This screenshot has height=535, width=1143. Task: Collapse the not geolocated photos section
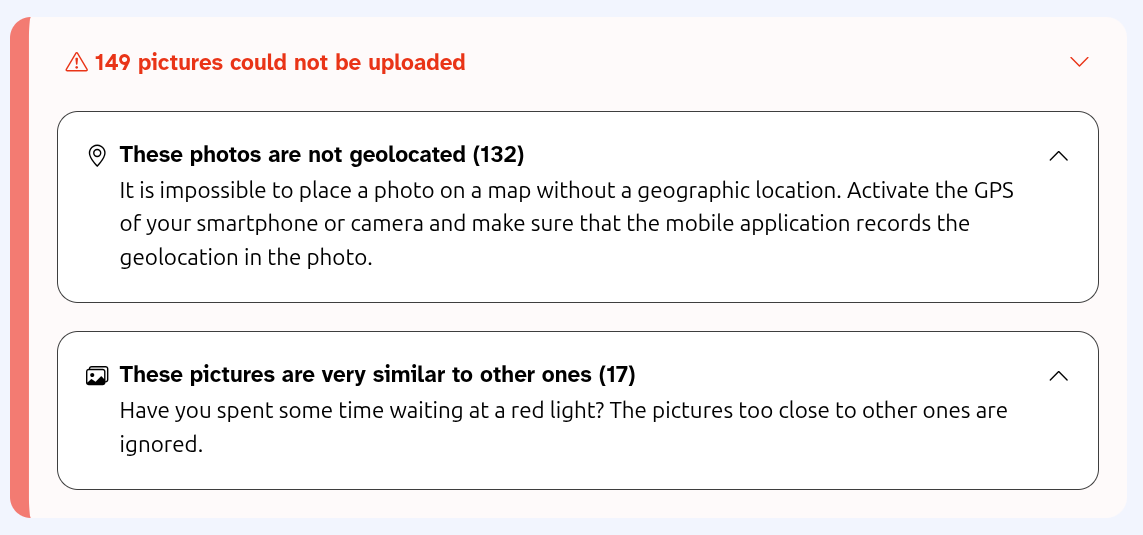(x=1058, y=156)
